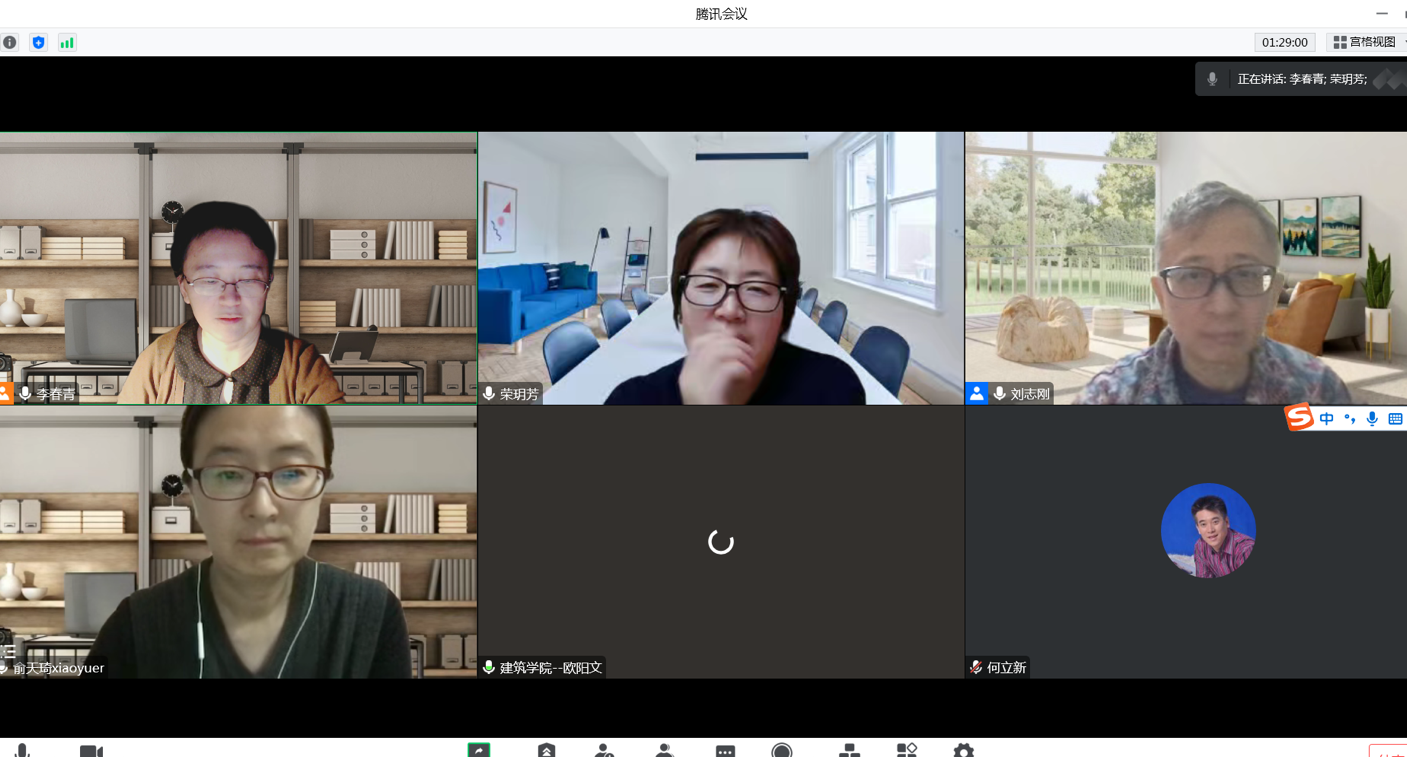
Task: Open the meeting info icon
Action: [x=10, y=42]
